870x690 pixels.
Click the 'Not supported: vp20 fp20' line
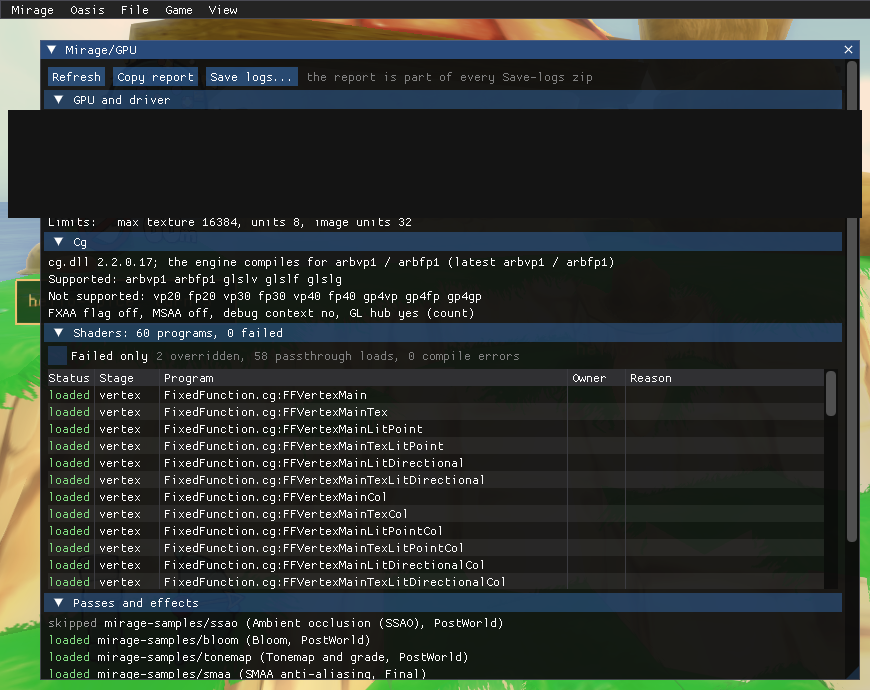point(265,296)
